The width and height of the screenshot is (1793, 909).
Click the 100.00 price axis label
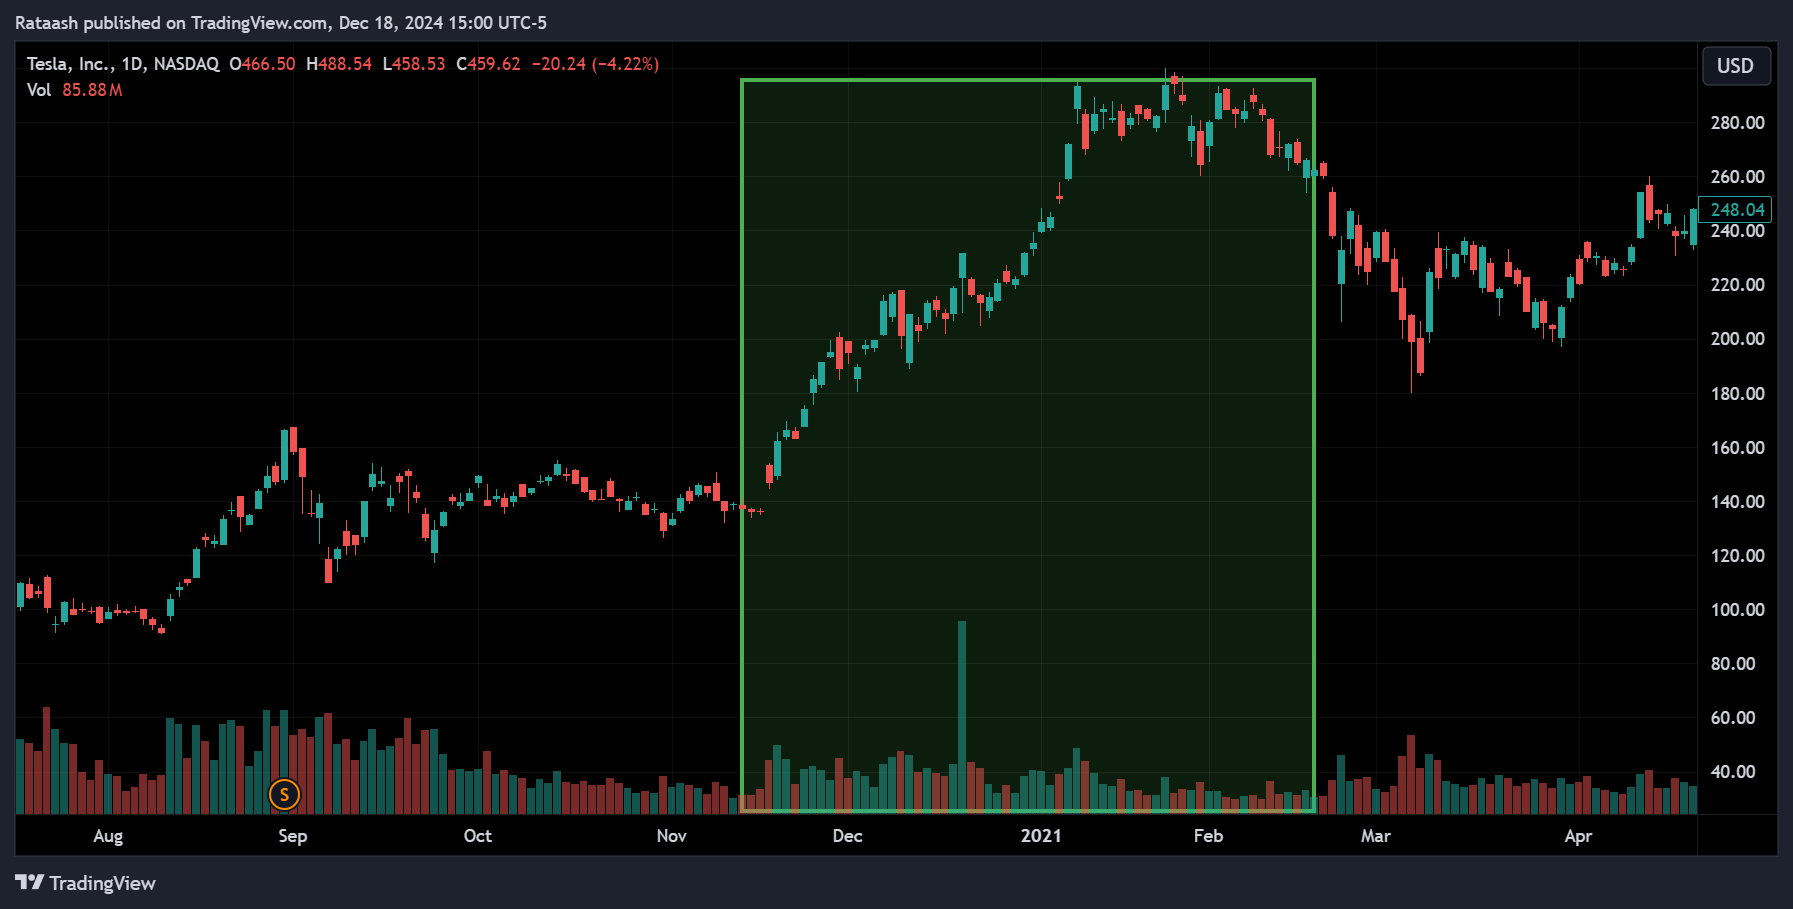(x=1737, y=610)
